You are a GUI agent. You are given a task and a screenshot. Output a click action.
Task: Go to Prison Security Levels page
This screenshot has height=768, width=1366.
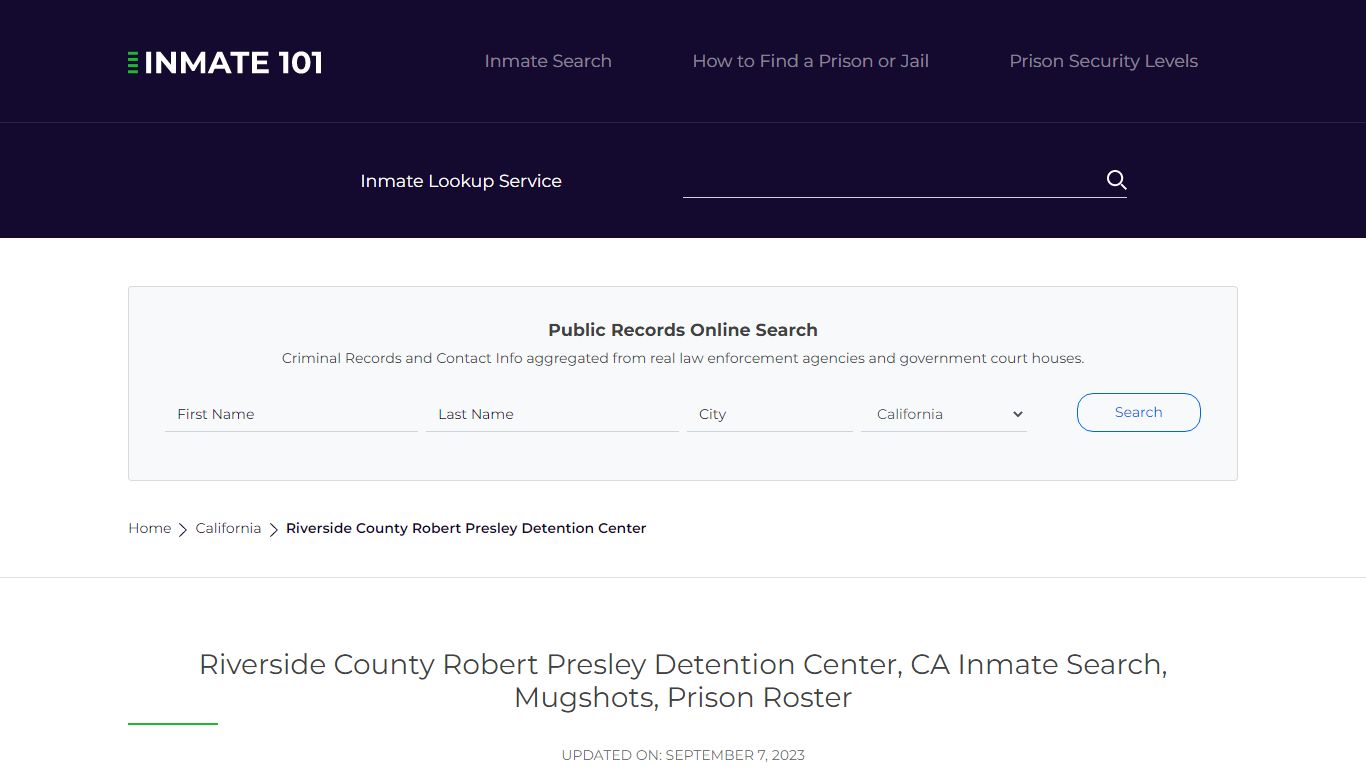[1103, 61]
